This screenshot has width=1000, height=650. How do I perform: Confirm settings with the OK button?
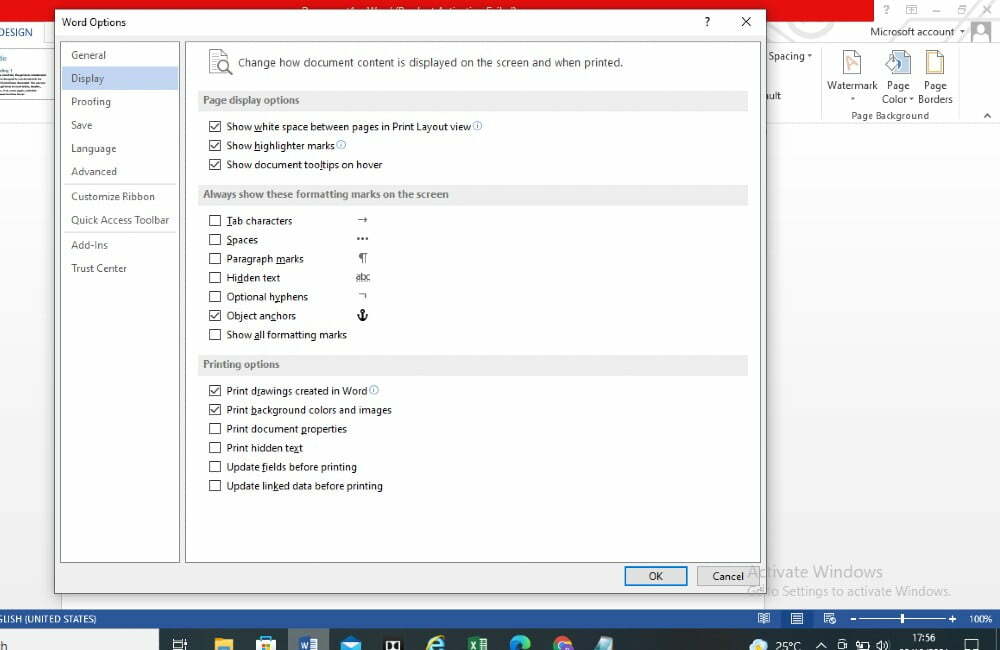(656, 576)
